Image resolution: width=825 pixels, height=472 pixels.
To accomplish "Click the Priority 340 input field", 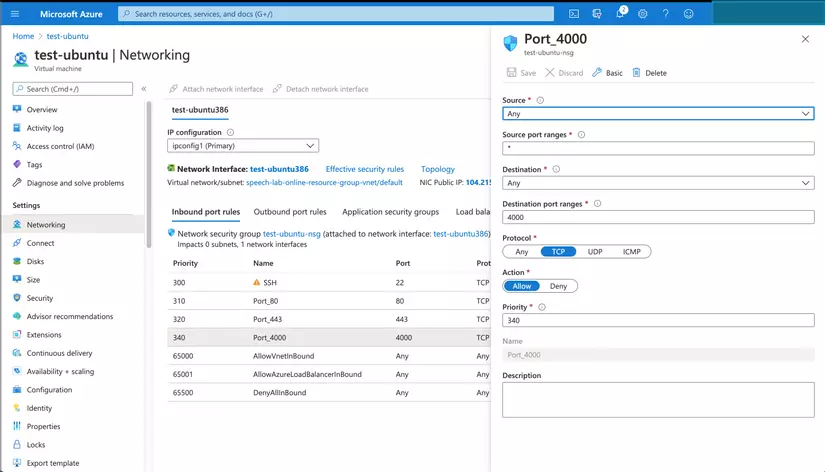I will (x=658, y=320).
